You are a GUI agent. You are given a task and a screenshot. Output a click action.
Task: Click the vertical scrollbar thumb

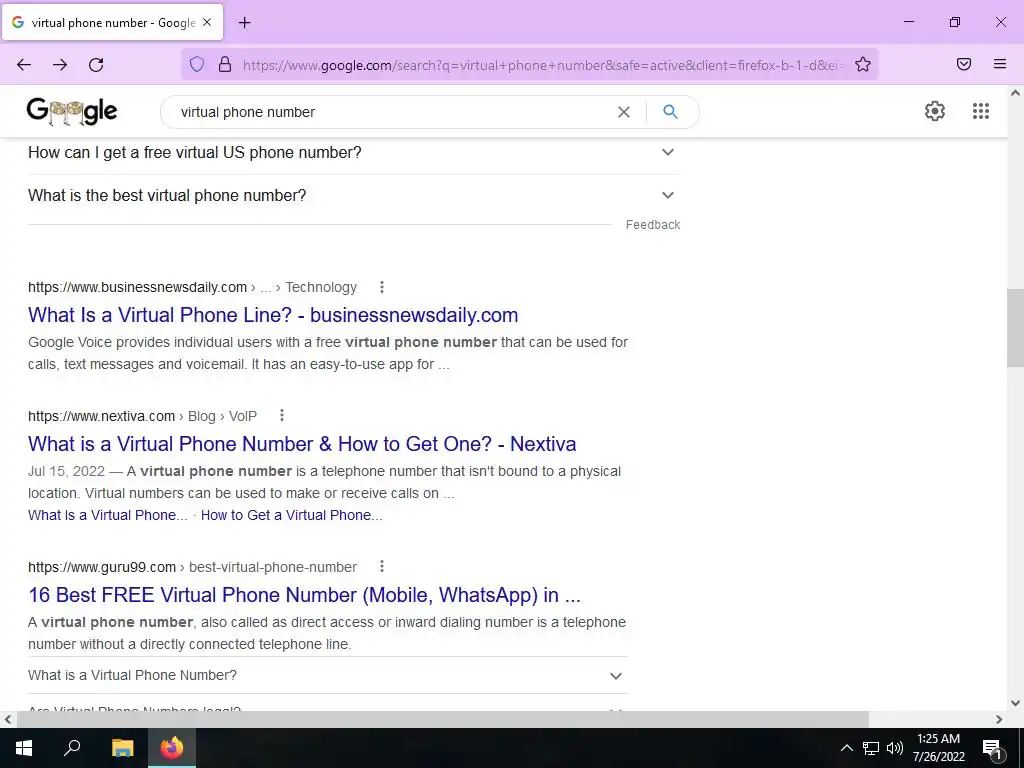point(1016,328)
